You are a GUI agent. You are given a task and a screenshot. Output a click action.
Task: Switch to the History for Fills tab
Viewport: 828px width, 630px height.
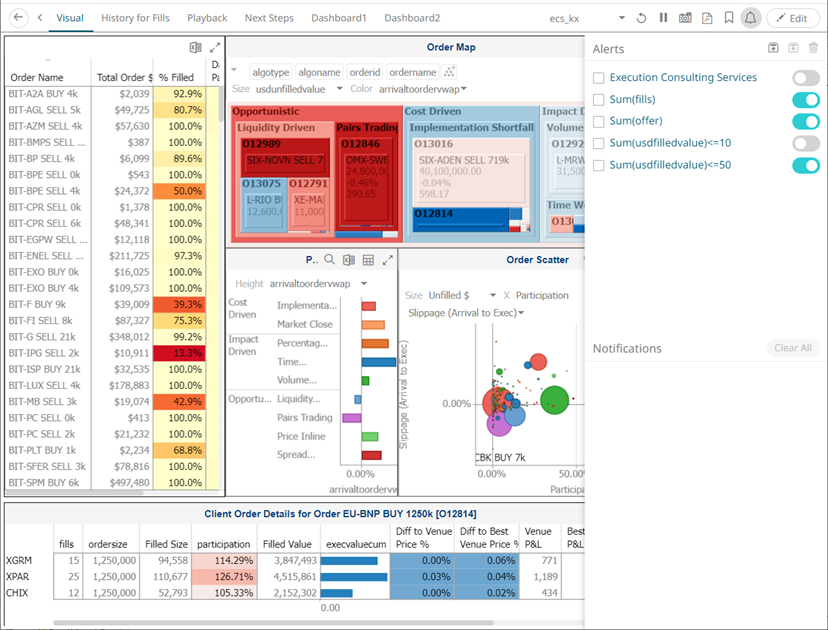135,18
